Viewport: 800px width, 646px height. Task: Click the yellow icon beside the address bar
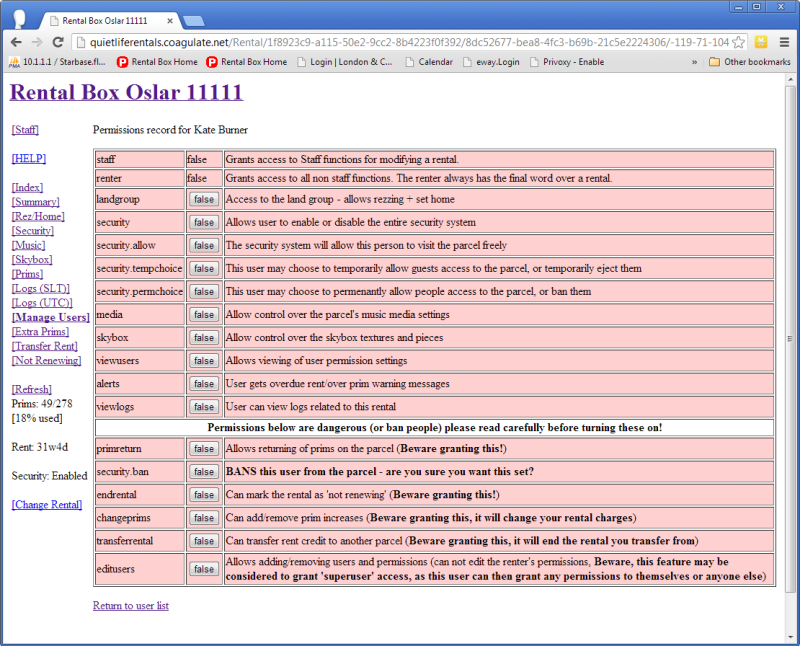(760, 43)
